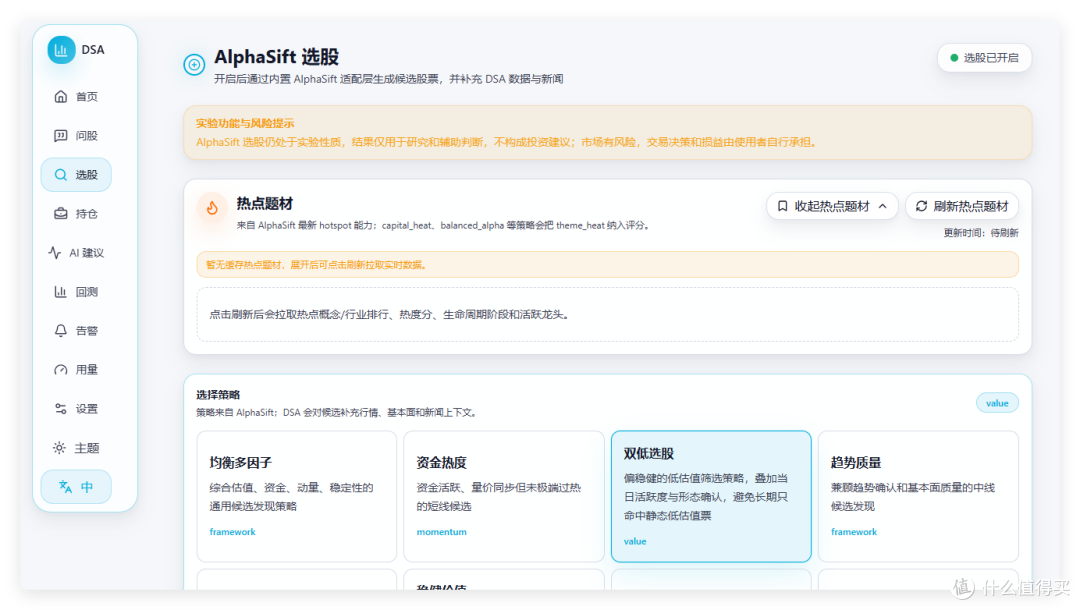Go to 首页 menu label

point(87,96)
